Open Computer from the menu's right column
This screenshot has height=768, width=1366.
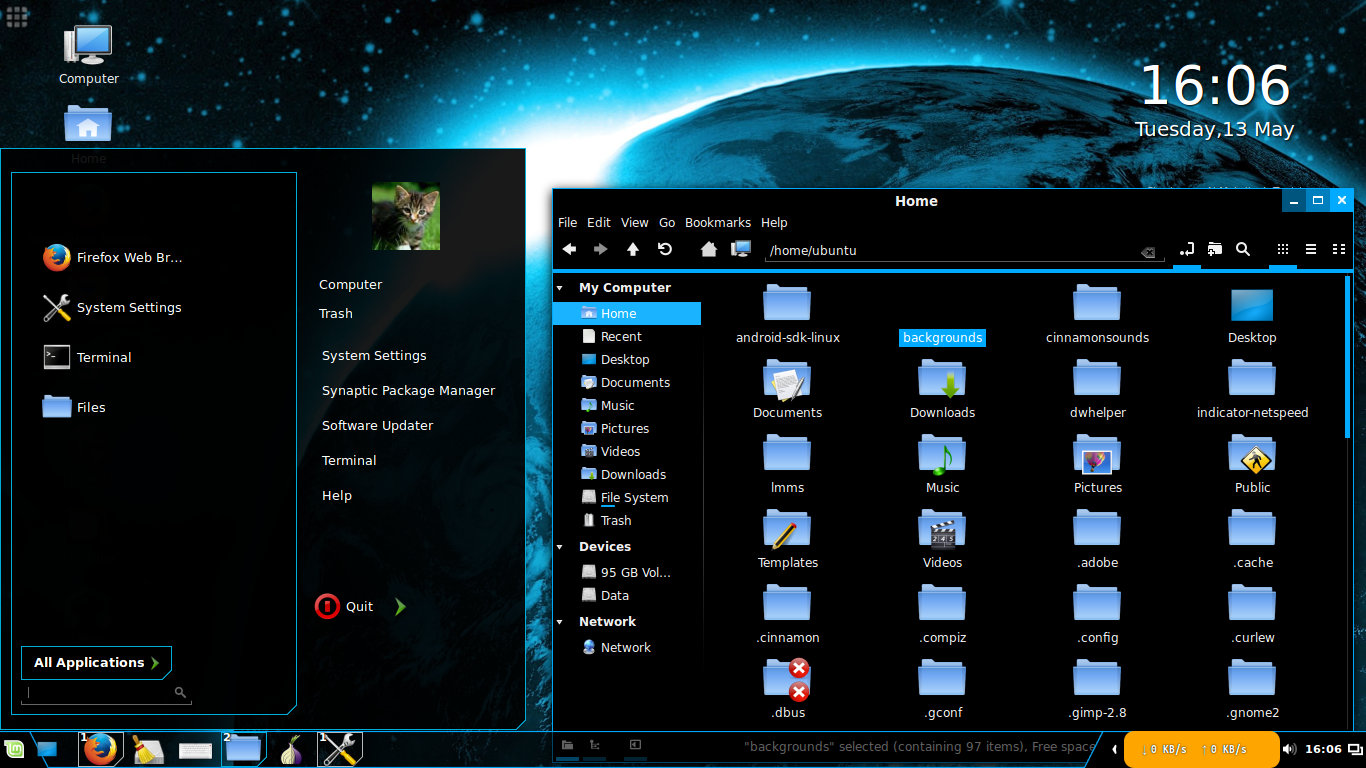point(350,285)
